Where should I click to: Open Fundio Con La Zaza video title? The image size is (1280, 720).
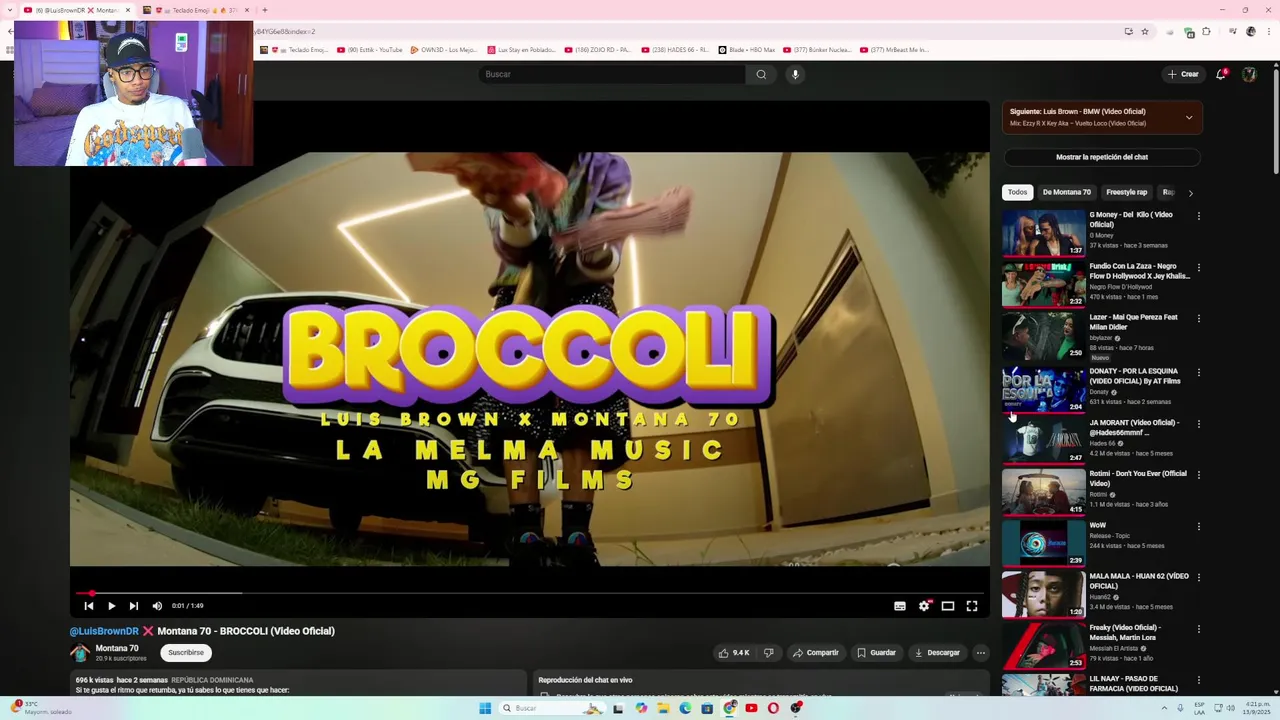[x=1139, y=271]
